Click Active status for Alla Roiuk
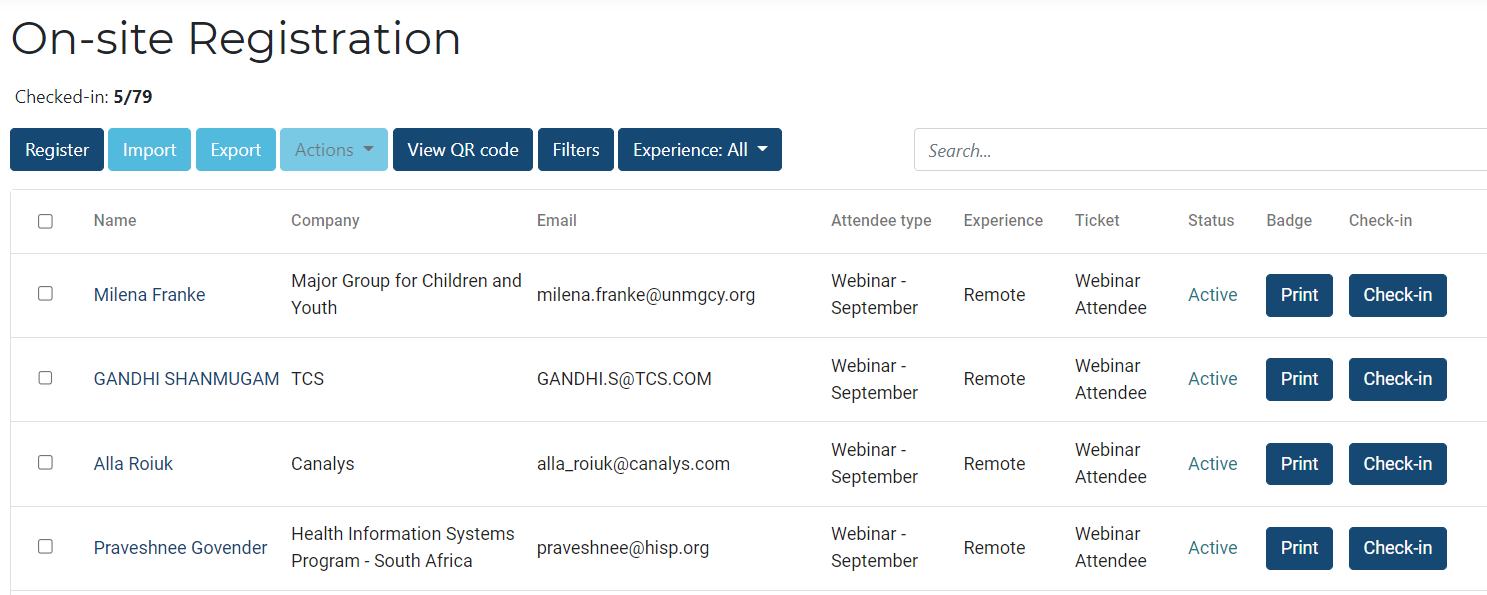The width and height of the screenshot is (1487, 595). [x=1212, y=464]
